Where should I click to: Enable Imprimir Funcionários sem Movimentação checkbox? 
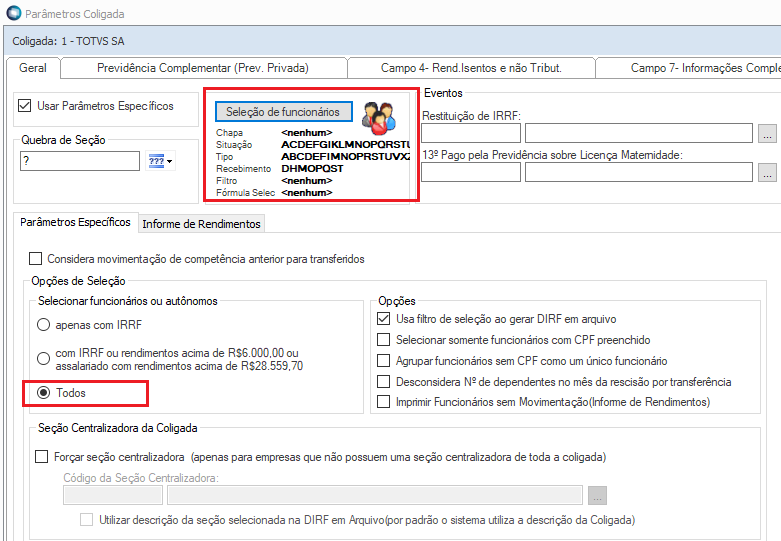(x=384, y=402)
